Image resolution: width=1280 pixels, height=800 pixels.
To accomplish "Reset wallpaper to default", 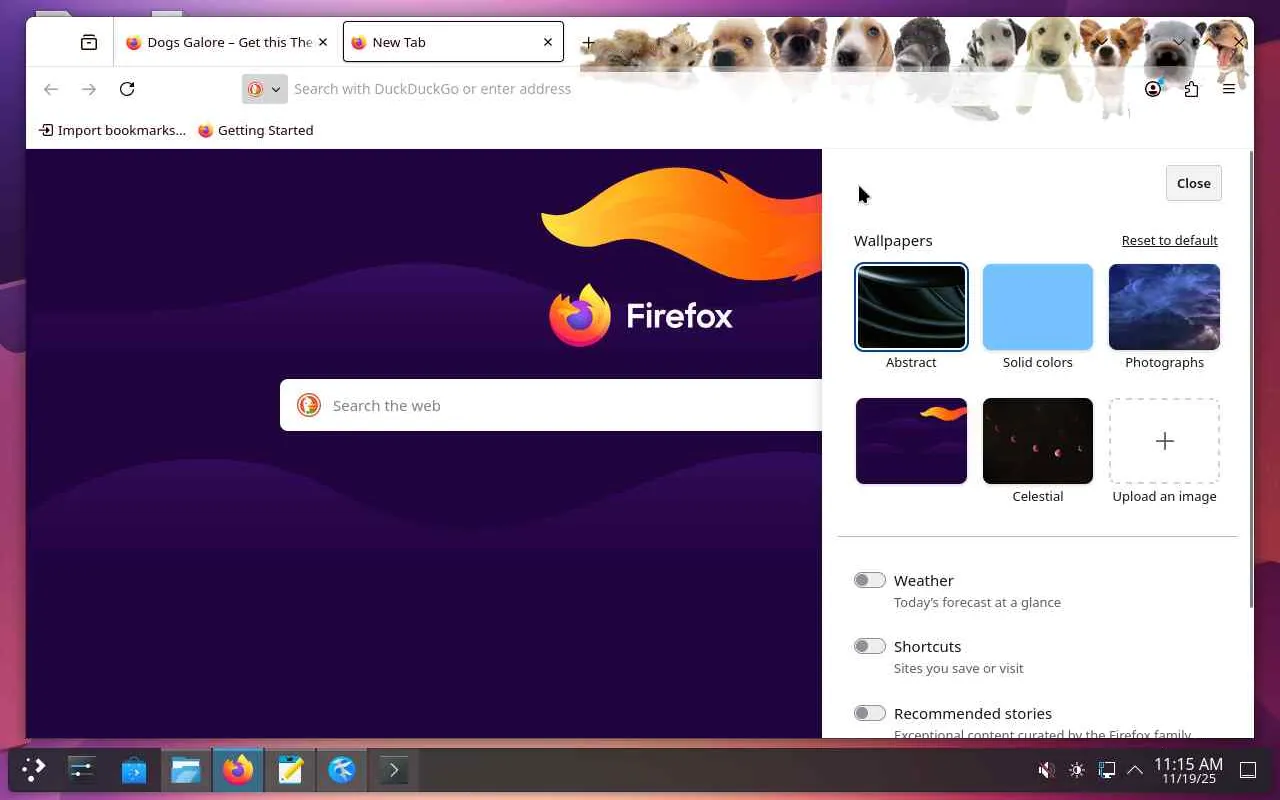I will pyautogui.click(x=1170, y=240).
